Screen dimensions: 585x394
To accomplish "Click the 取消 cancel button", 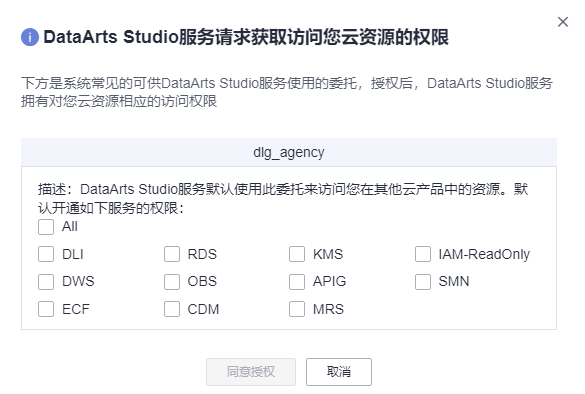I will pos(339,372).
